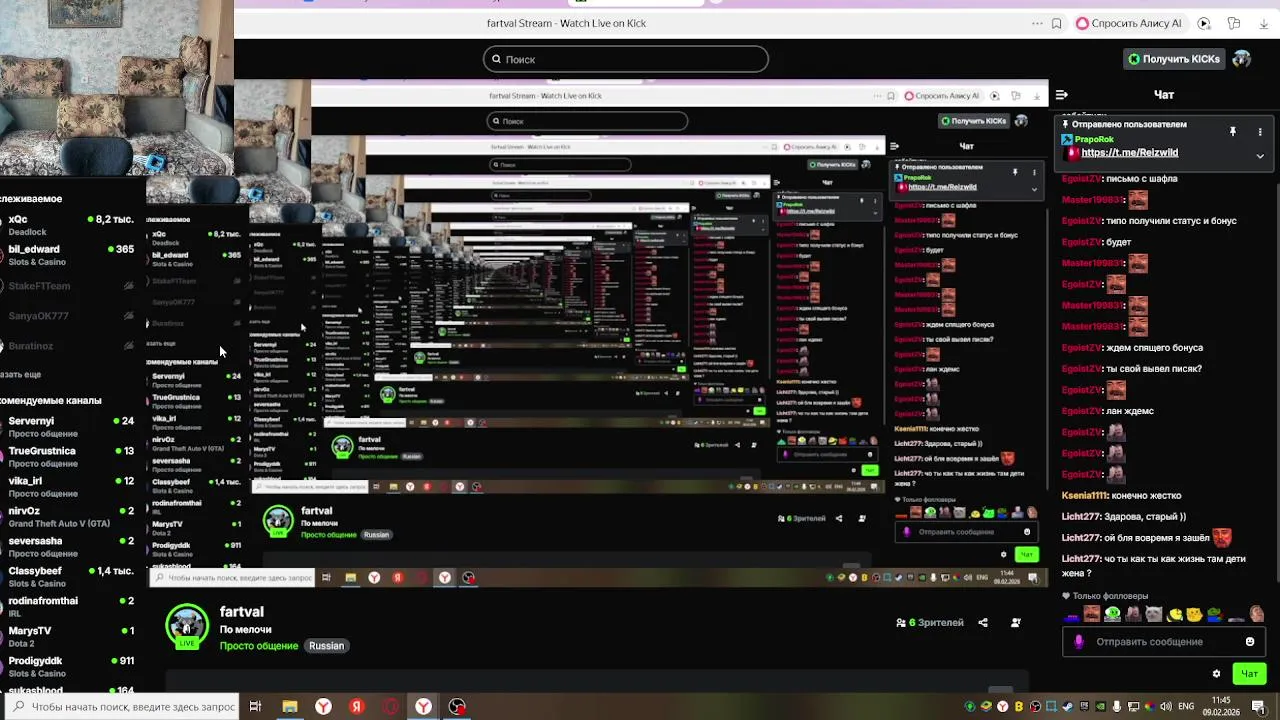Click the purple microphone icon in chat input

pyautogui.click(x=1078, y=642)
